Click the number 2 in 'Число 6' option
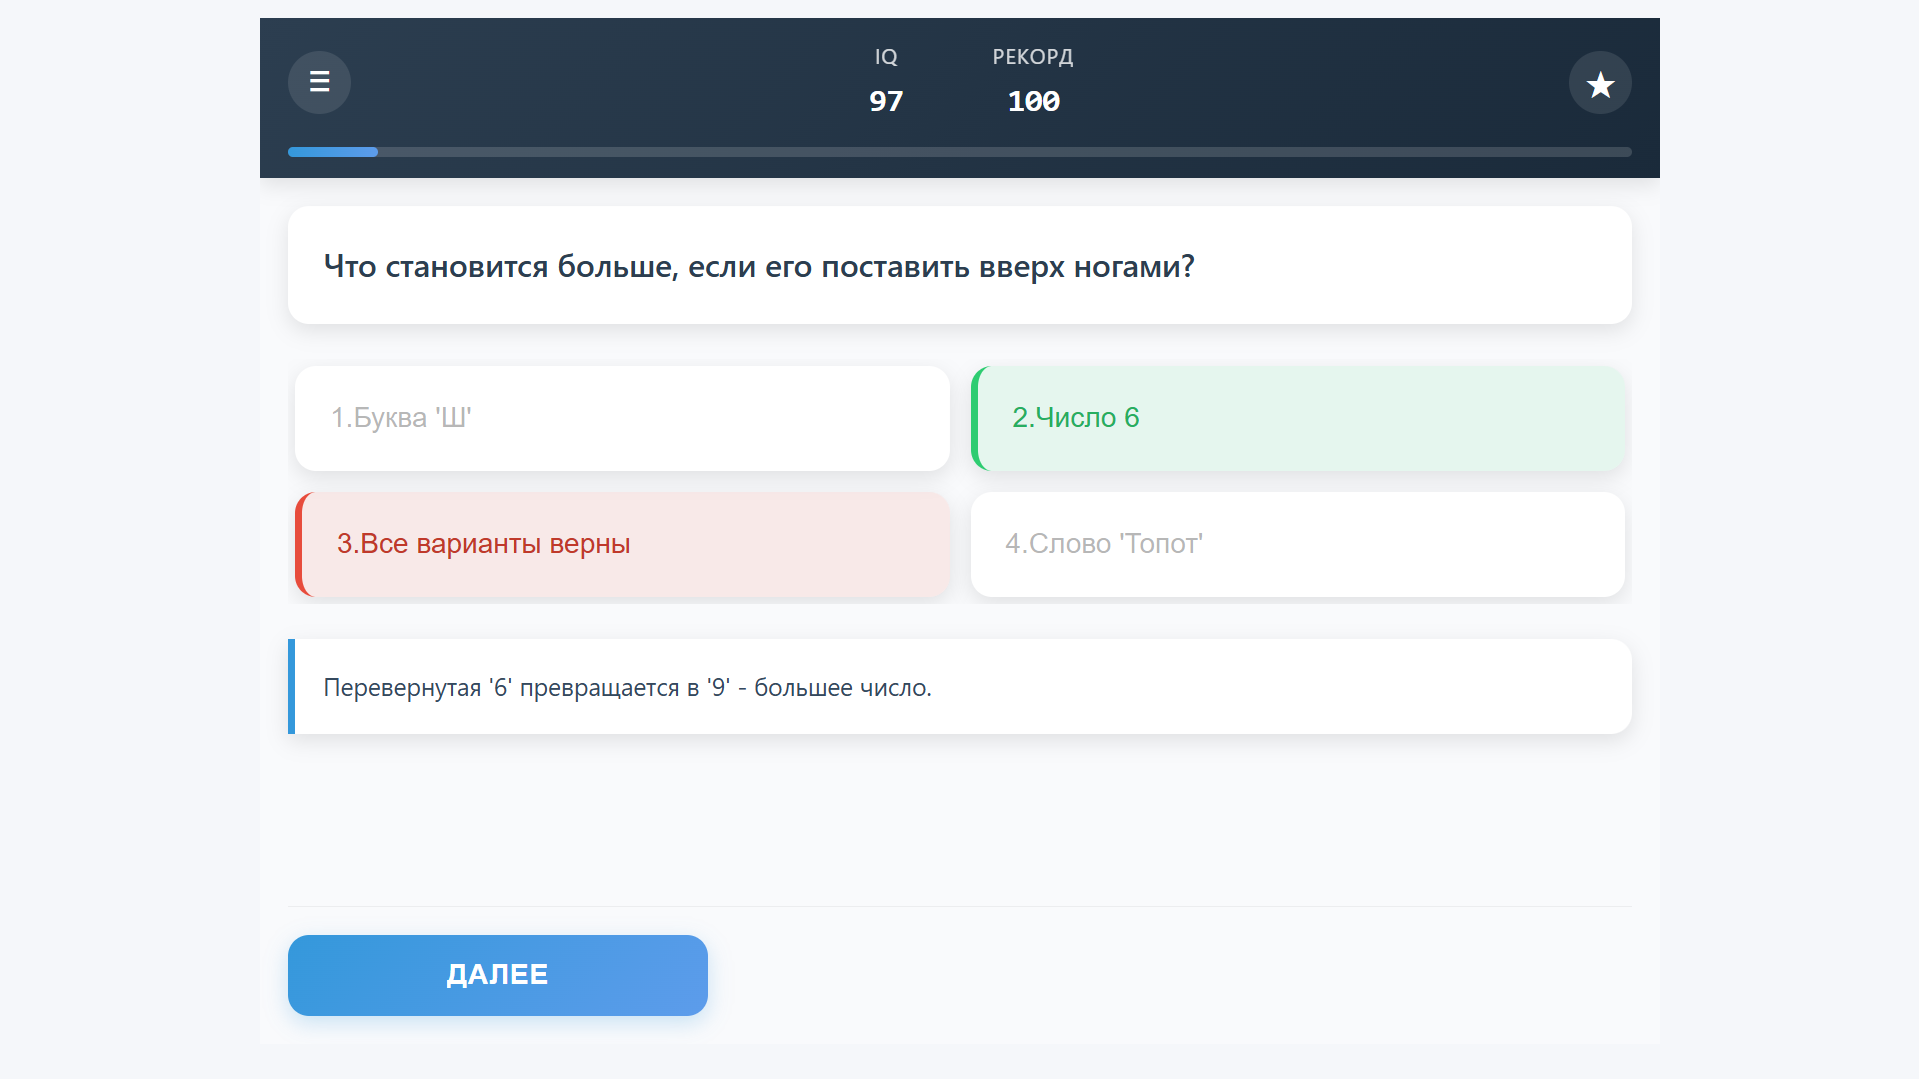This screenshot has height=1079, width=1919. coord(1022,418)
